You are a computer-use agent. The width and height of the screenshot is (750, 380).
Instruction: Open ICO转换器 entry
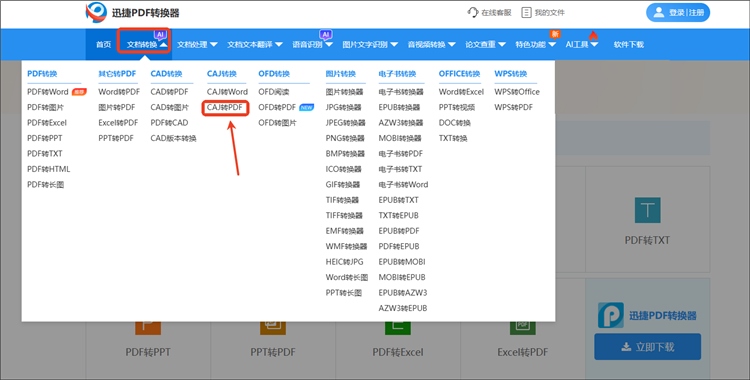pos(343,169)
